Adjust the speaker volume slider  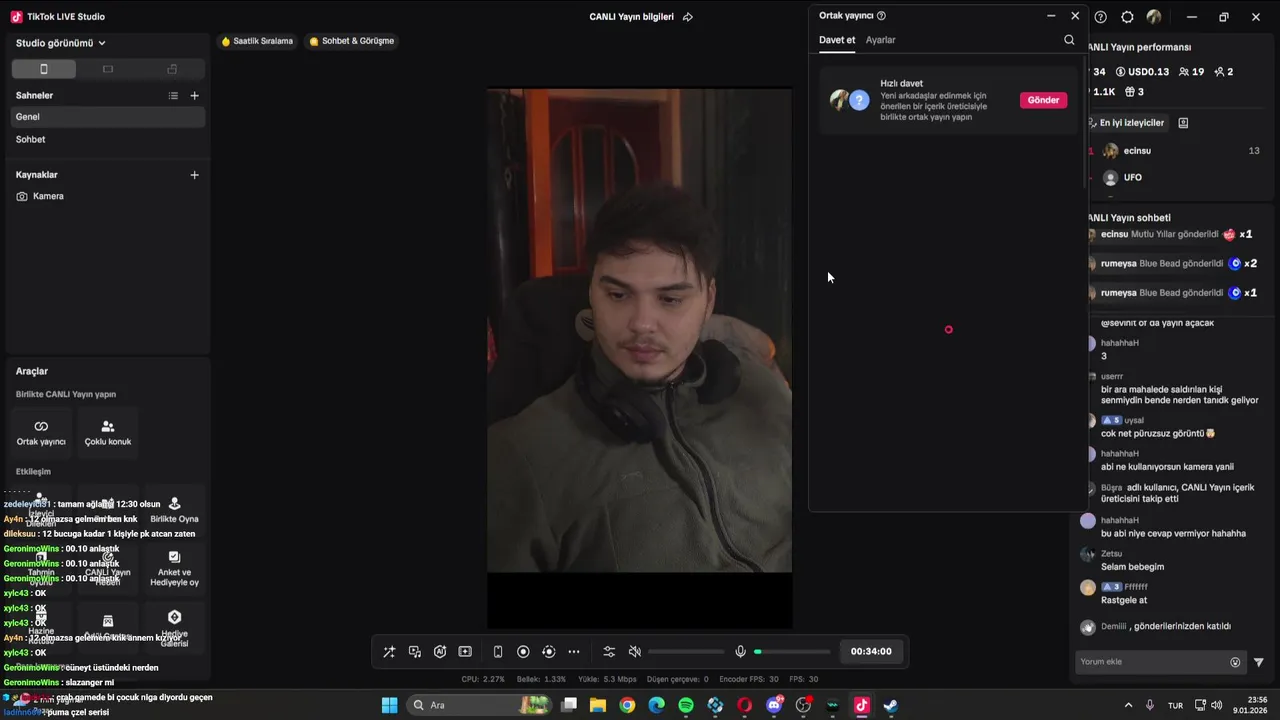tap(686, 652)
